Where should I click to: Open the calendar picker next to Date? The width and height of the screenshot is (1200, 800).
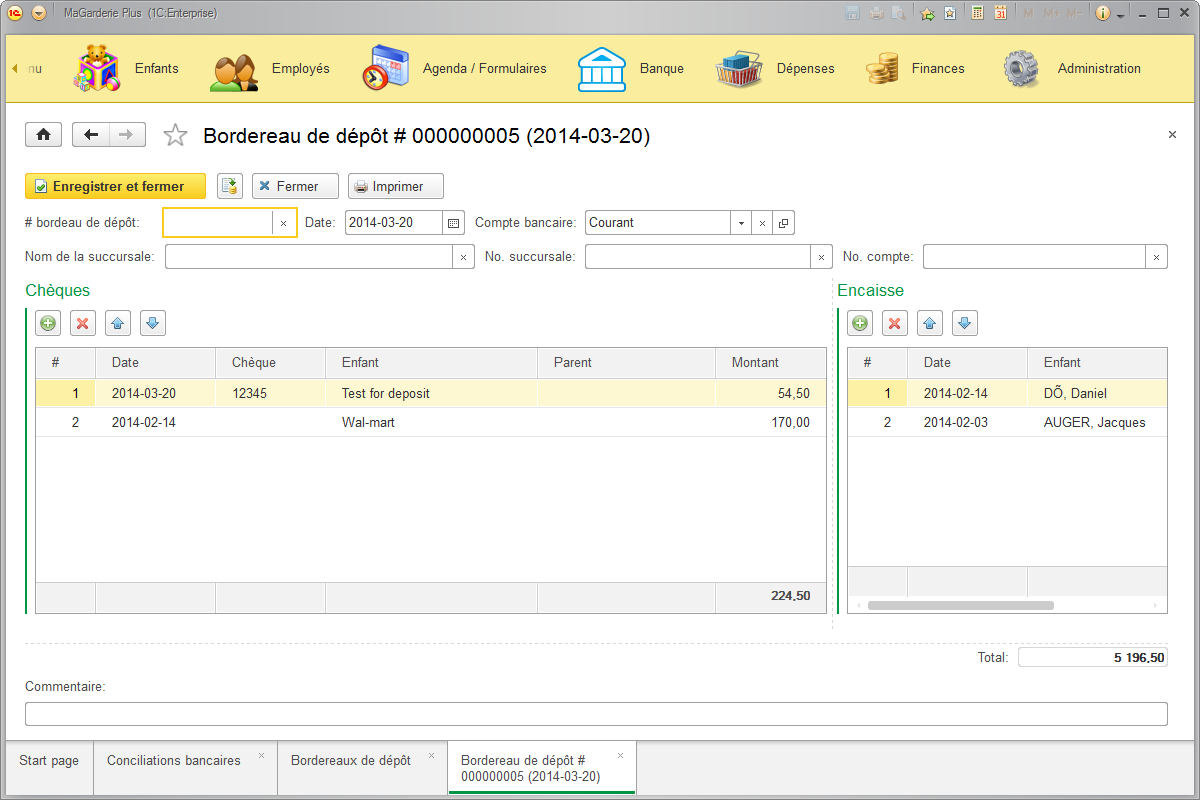coord(453,222)
